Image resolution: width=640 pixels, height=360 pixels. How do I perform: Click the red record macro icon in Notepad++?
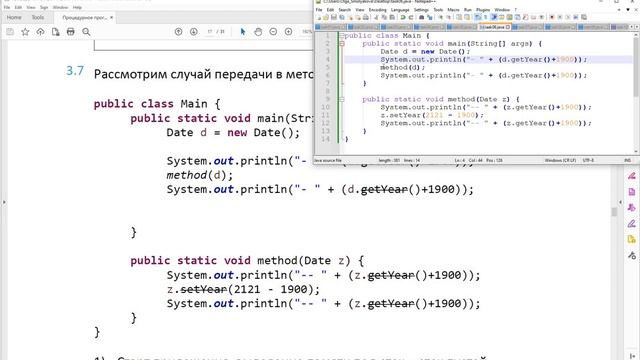(x=552, y=17)
